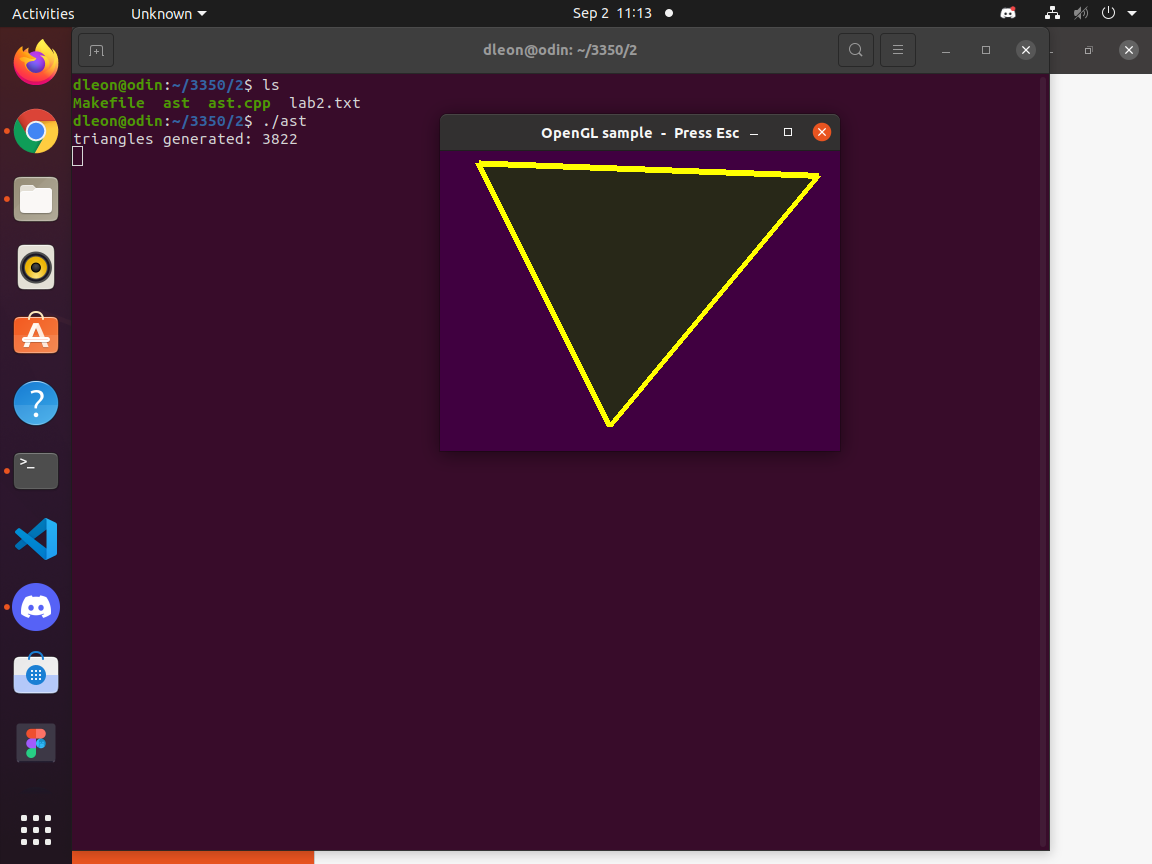1152x864 pixels.
Task: Open Discord from the dock
Action: [36, 607]
